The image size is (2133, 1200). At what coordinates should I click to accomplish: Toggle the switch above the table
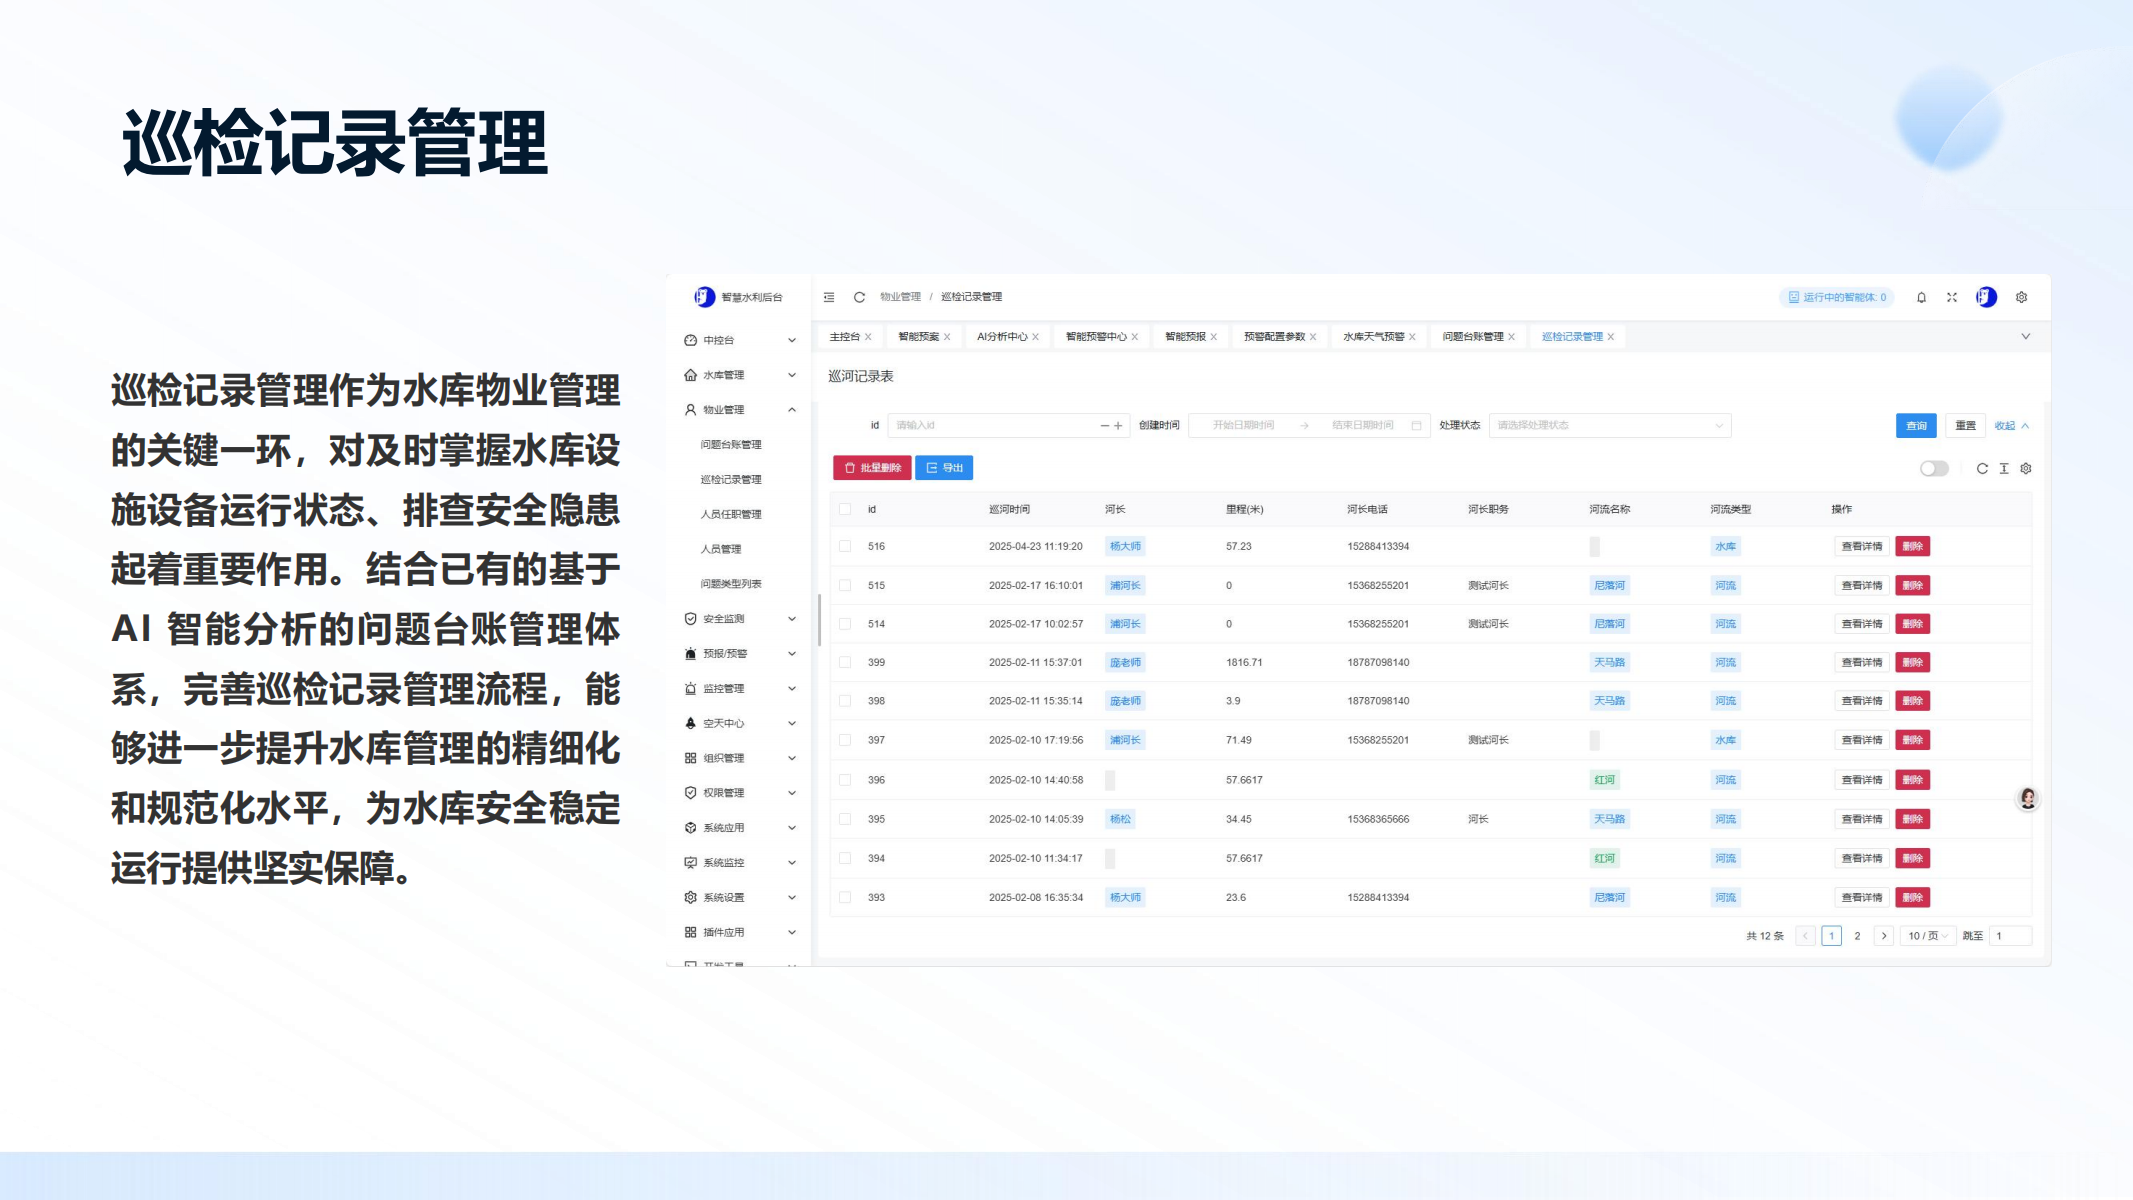click(1934, 468)
